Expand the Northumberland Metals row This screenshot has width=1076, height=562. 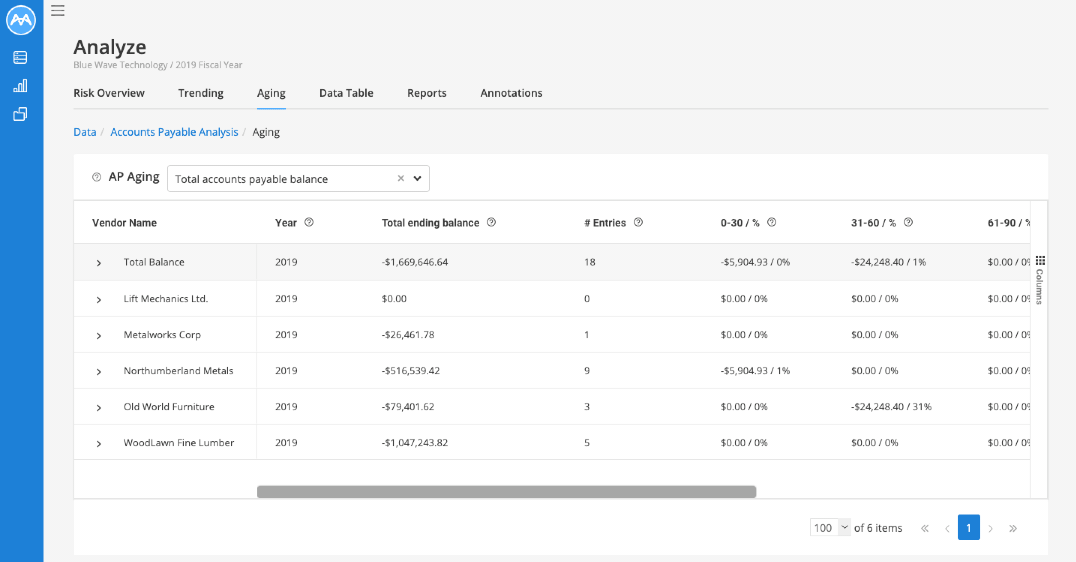pyautogui.click(x=99, y=371)
